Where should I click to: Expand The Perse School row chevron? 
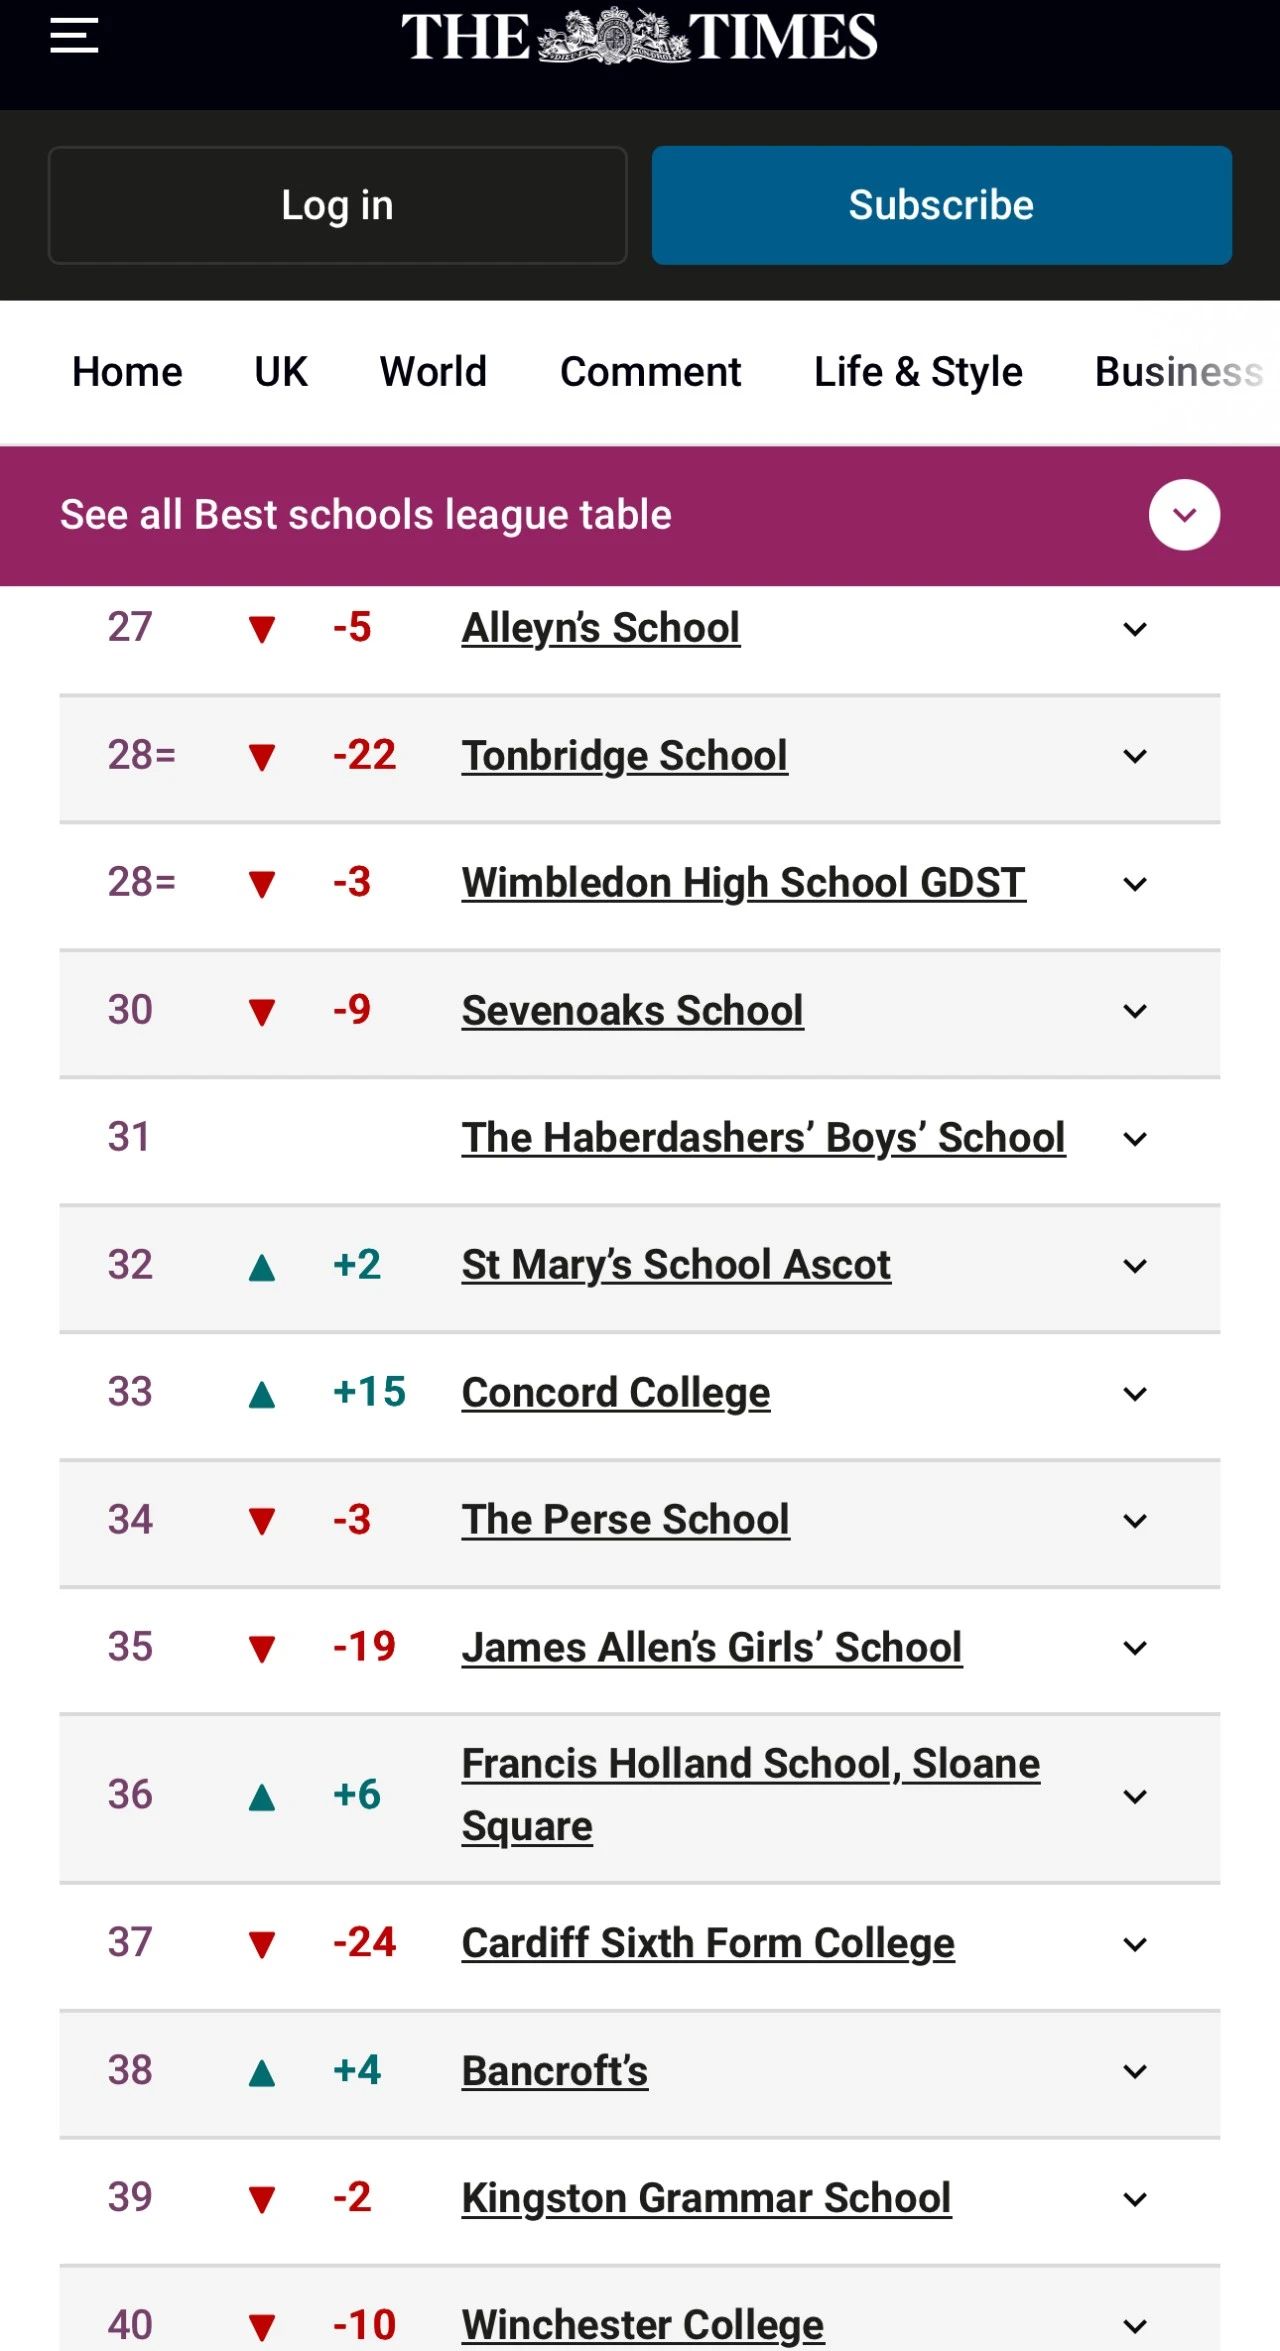pyautogui.click(x=1135, y=1521)
